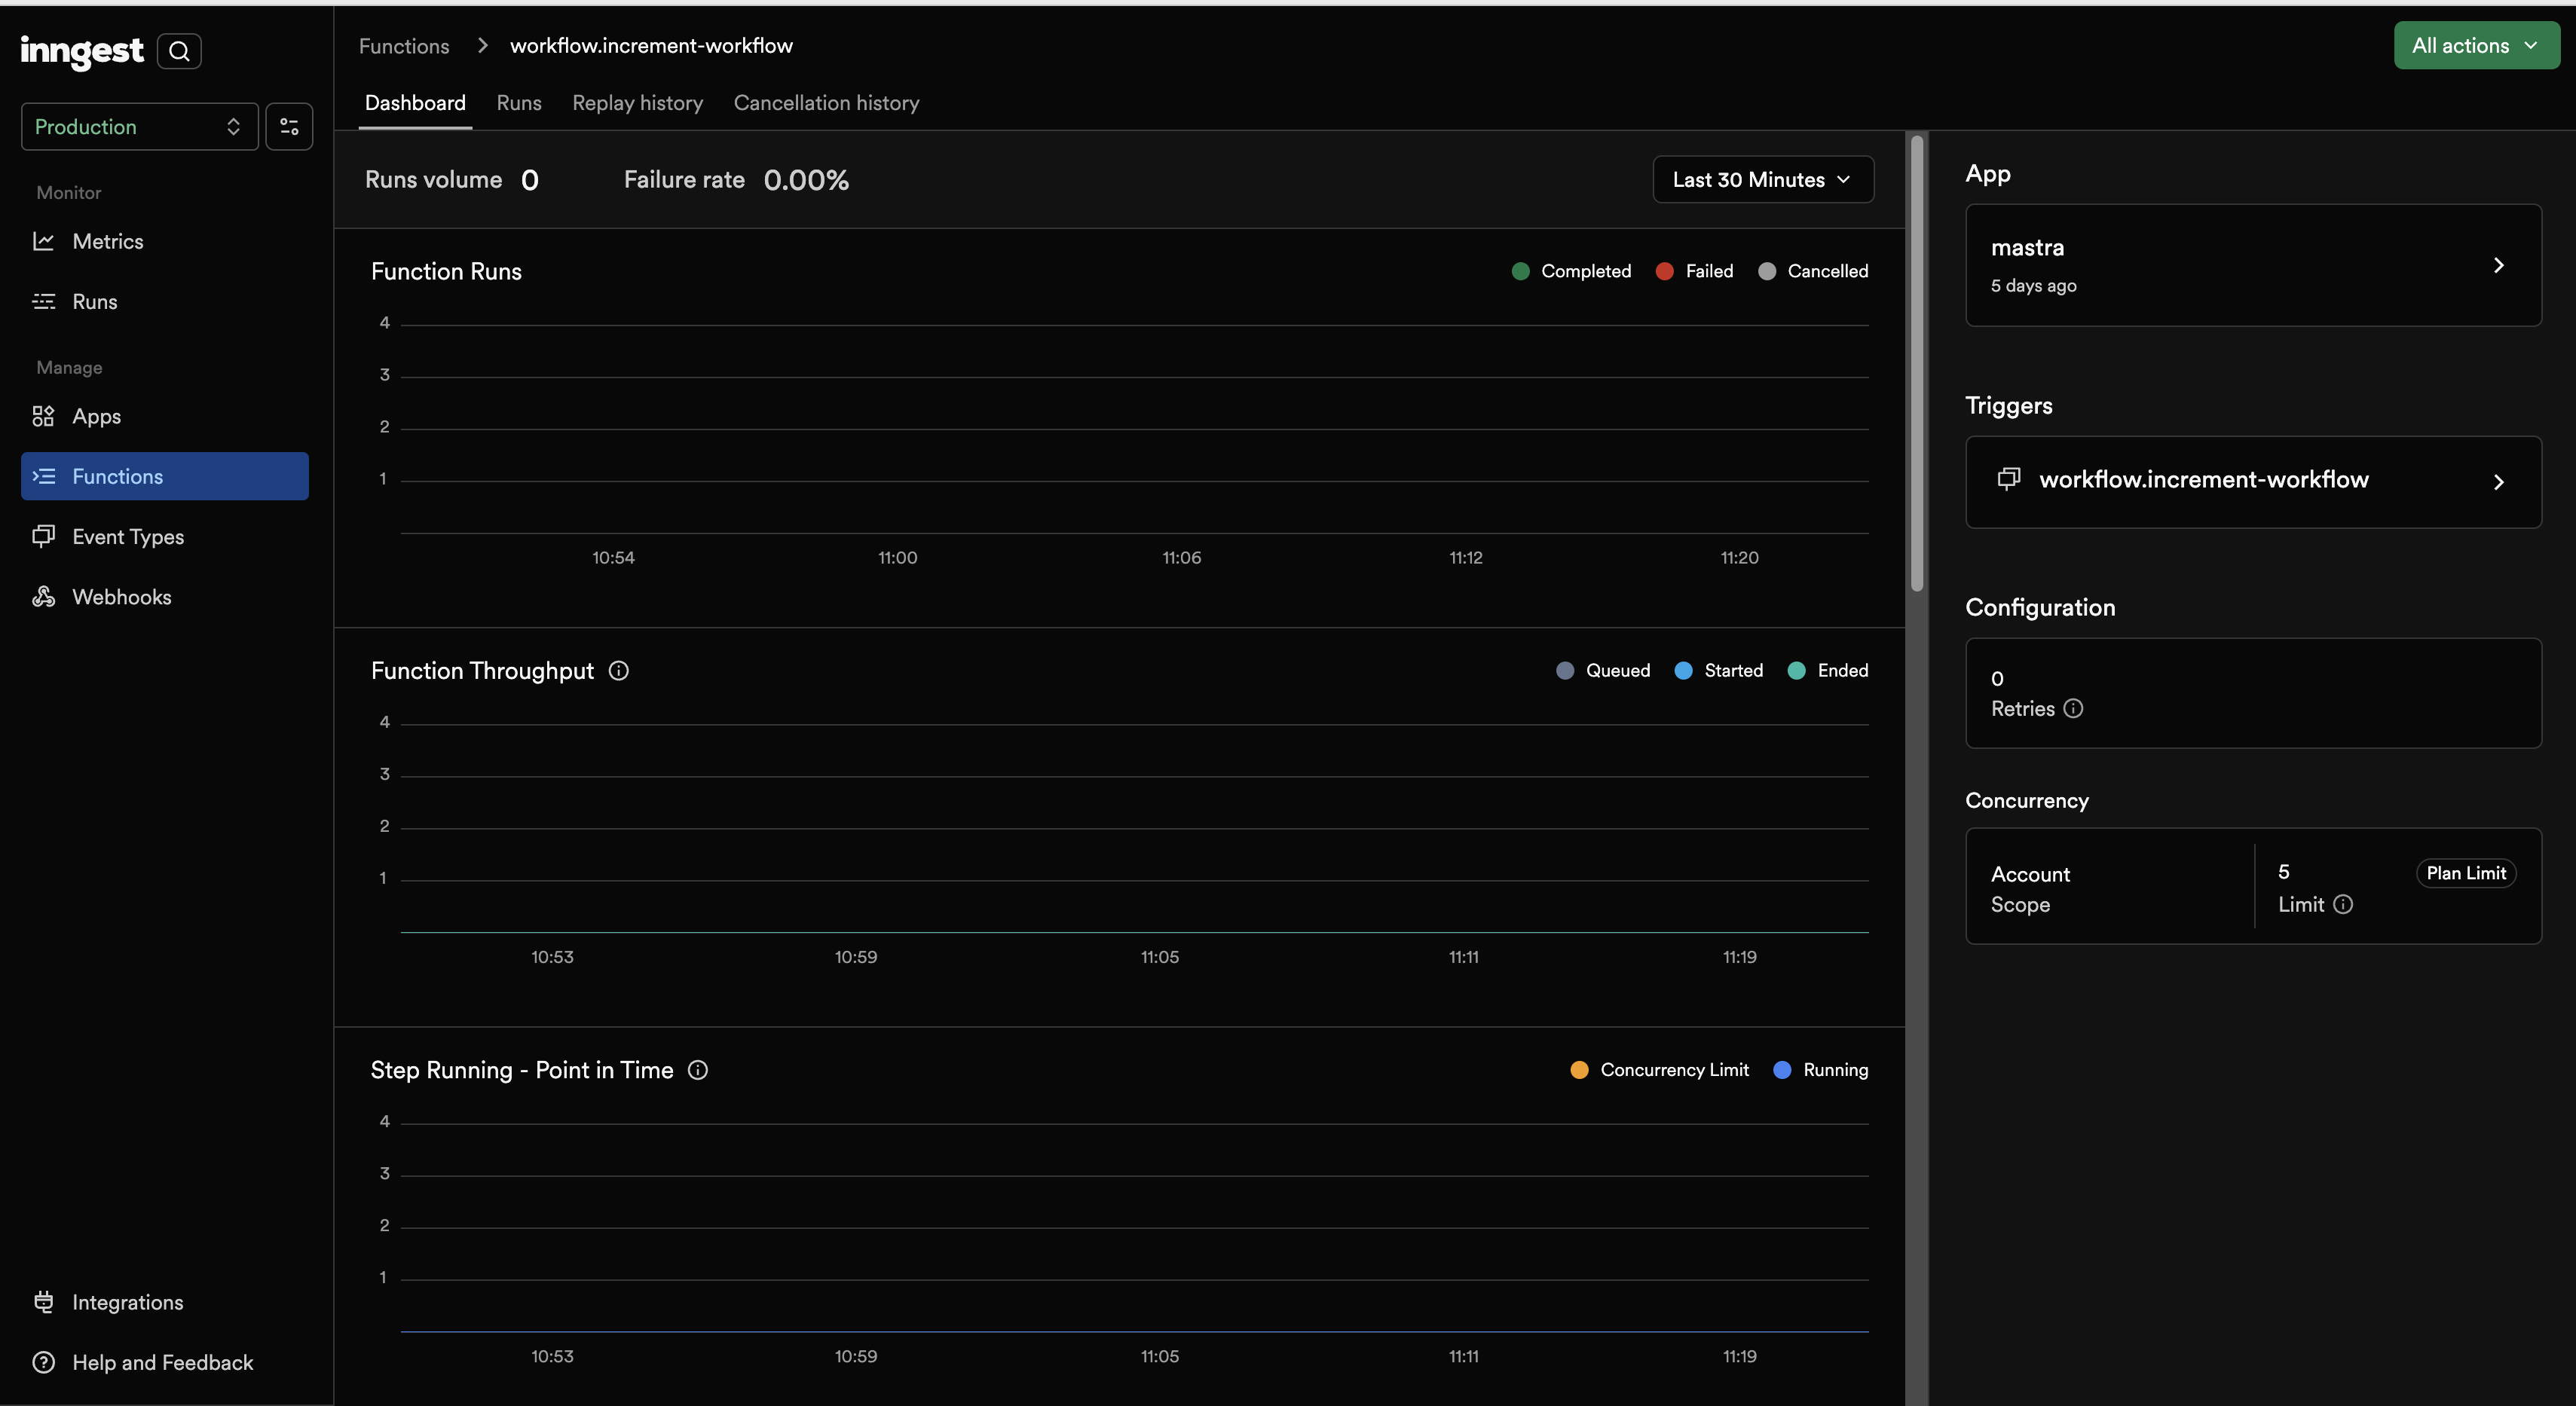Click the Integrations plug icon
Viewport: 2576px width, 1406px height.
click(43, 1302)
